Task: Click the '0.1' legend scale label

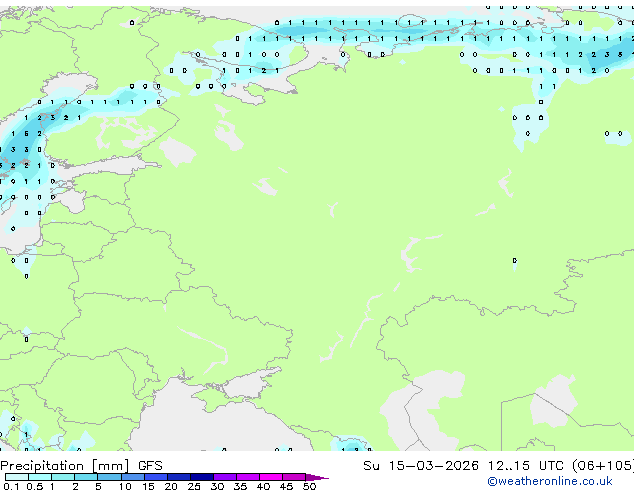Action: tap(11, 486)
